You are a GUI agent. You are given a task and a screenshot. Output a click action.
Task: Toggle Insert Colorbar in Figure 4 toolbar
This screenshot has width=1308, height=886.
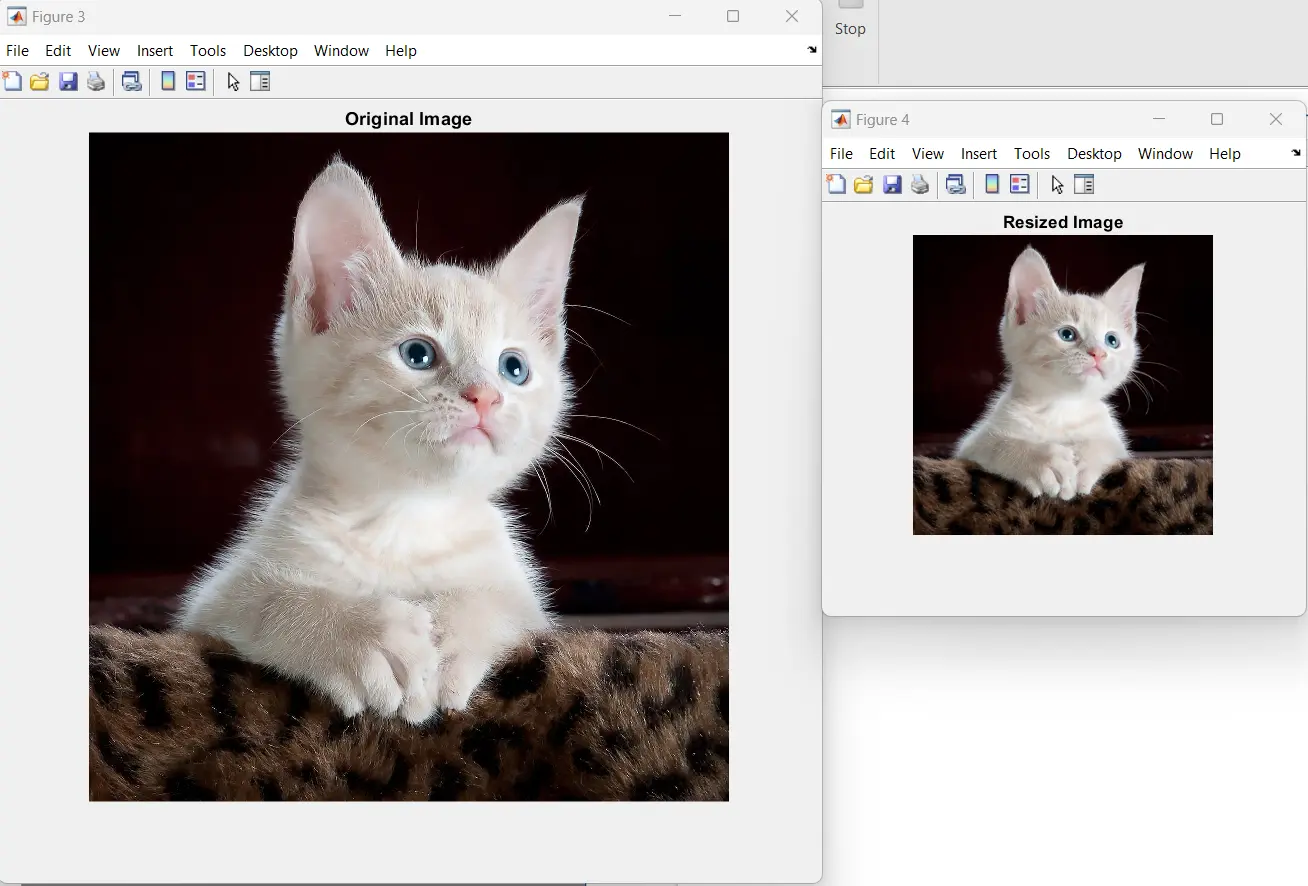[992, 185]
